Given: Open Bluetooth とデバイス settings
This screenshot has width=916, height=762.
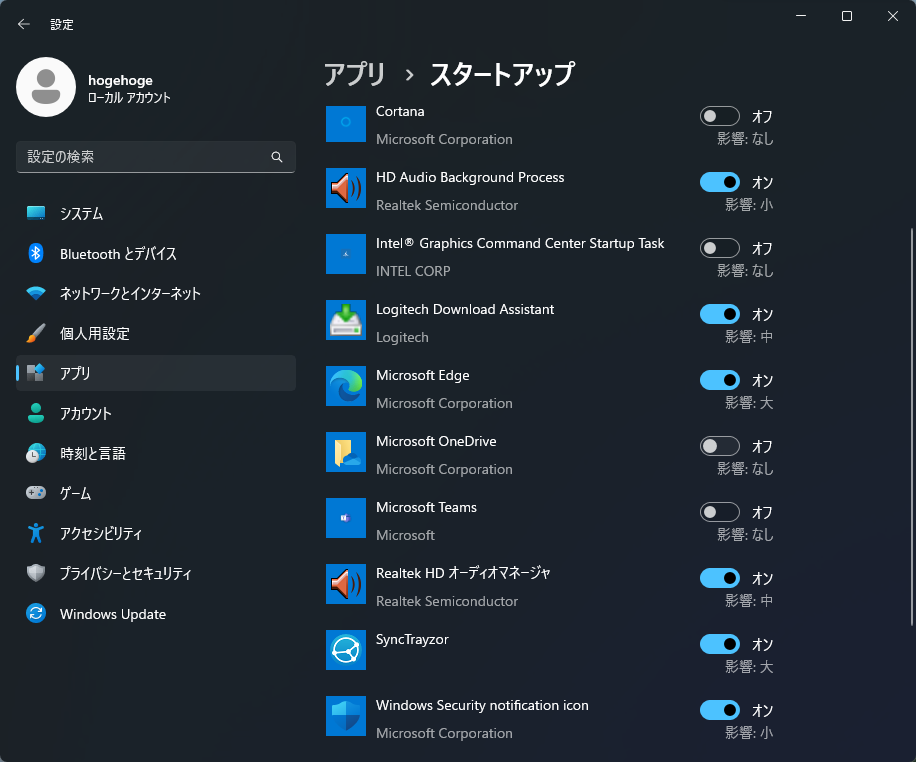Looking at the screenshot, I should coord(118,254).
